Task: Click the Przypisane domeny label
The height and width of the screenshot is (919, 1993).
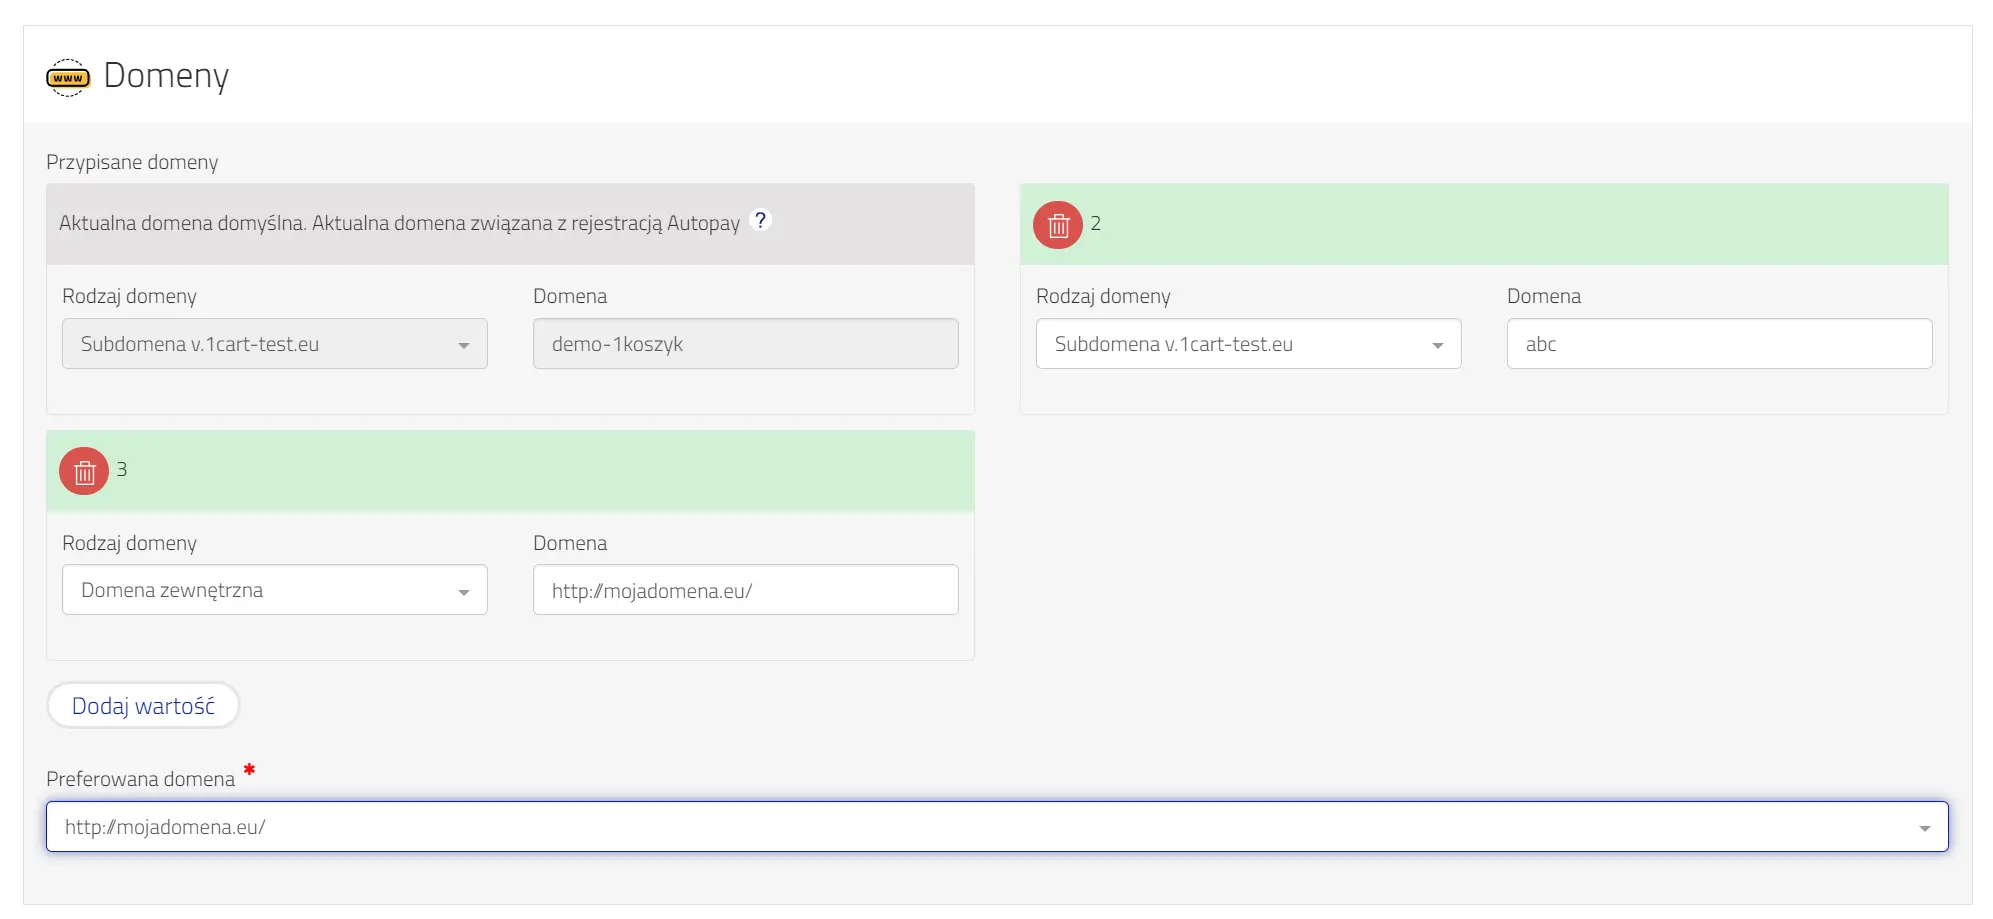Action: (132, 162)
